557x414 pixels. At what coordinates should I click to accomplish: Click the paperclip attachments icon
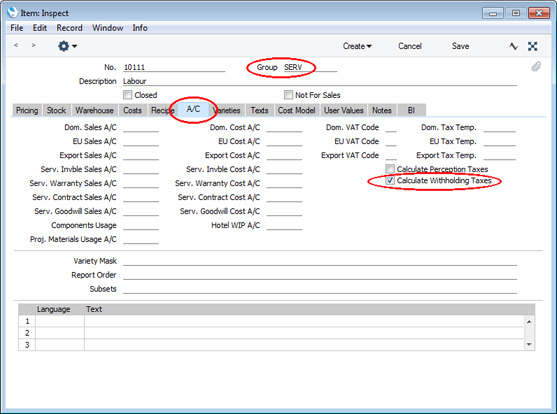pyautogui.click(x=536, y=66)
